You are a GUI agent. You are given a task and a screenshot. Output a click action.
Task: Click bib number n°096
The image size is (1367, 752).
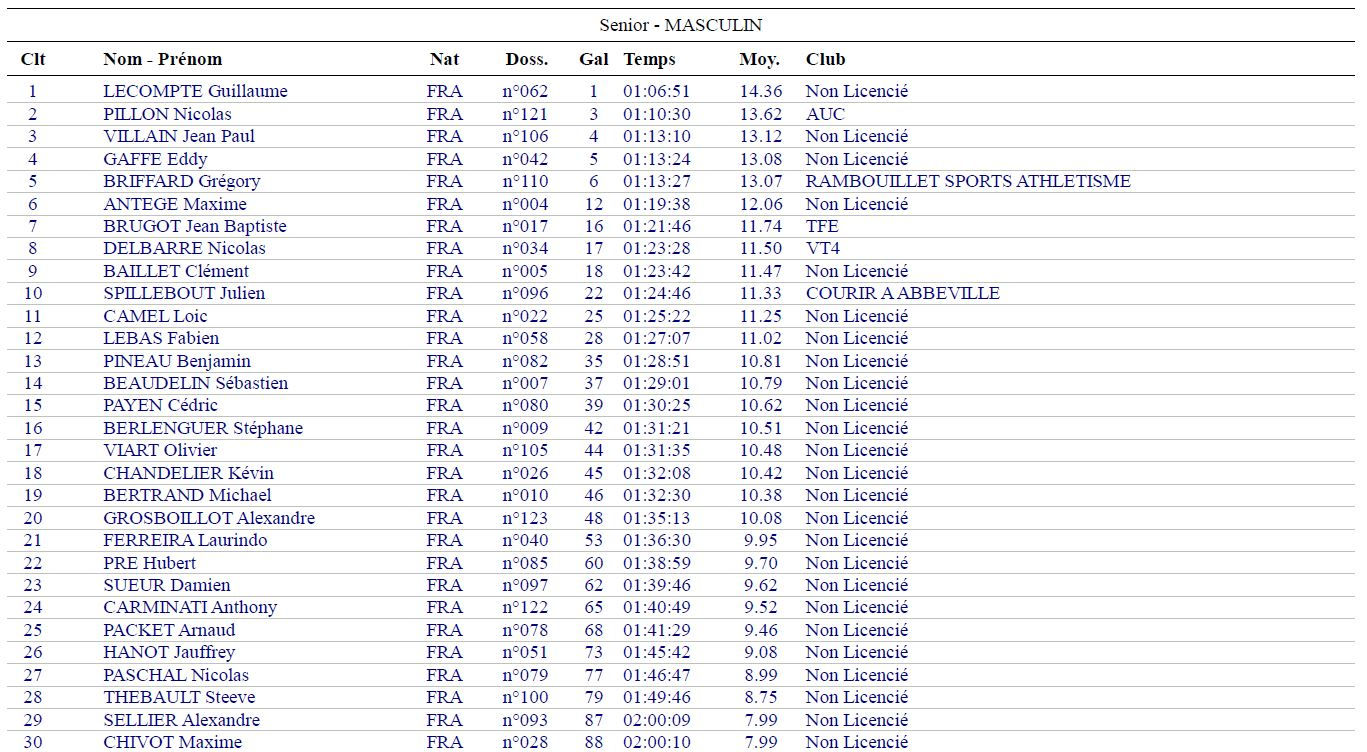coord(525,293)
